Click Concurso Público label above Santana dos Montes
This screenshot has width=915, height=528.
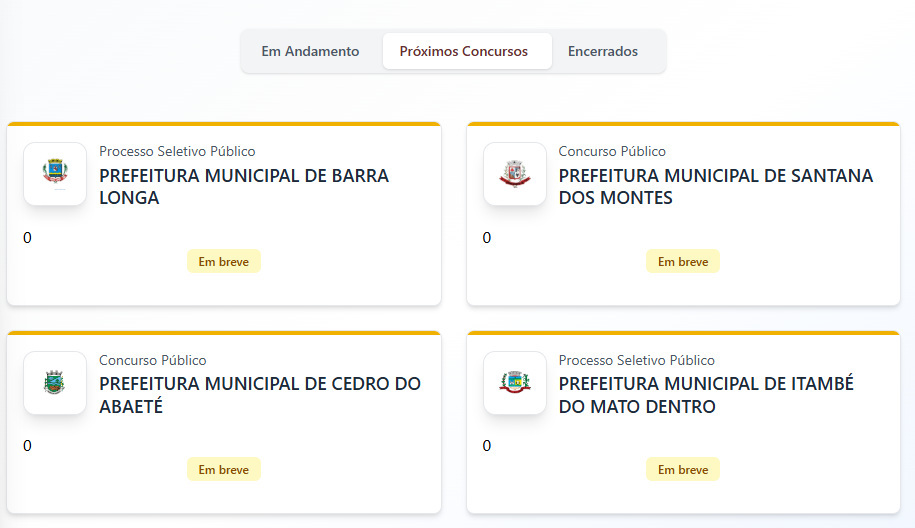[612, 152]
